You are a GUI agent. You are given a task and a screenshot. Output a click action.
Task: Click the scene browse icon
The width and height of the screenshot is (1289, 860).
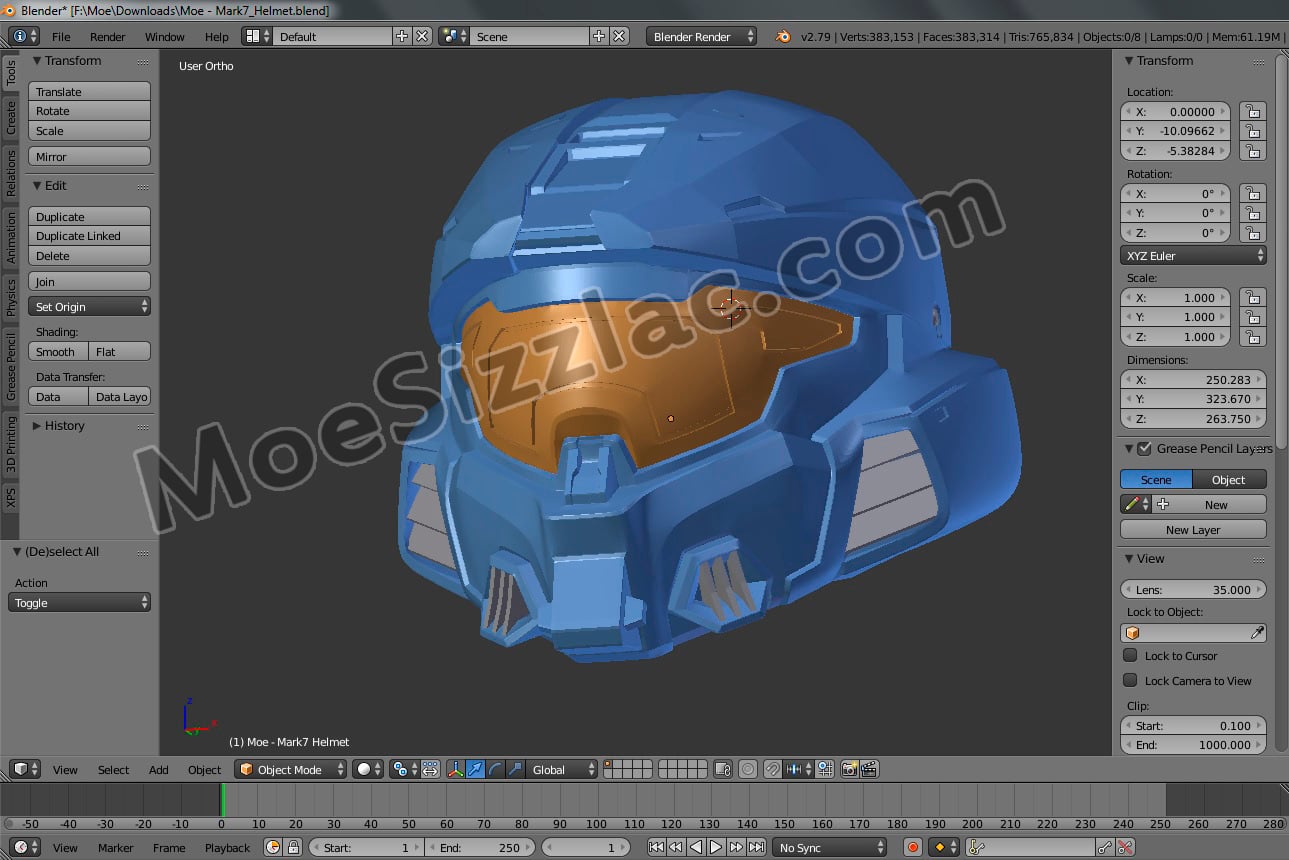point(454,36)
